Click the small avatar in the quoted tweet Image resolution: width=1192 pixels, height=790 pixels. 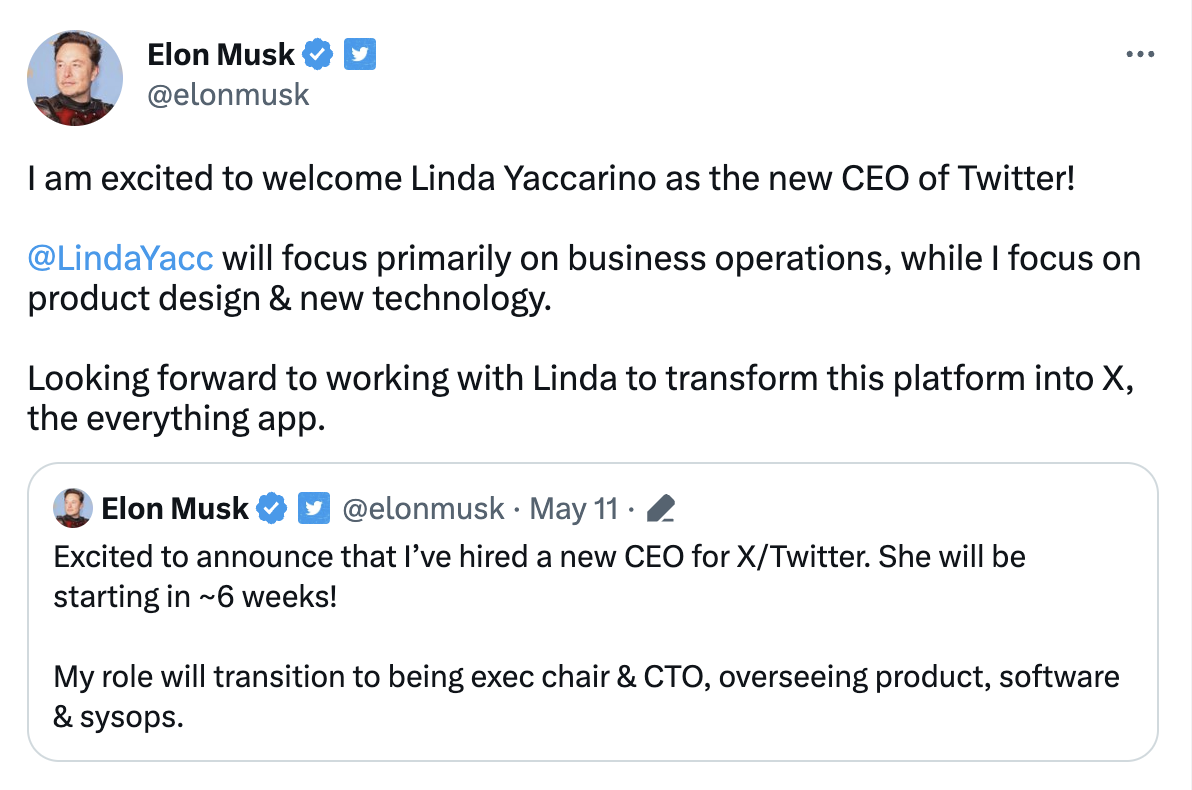point(73,508)
